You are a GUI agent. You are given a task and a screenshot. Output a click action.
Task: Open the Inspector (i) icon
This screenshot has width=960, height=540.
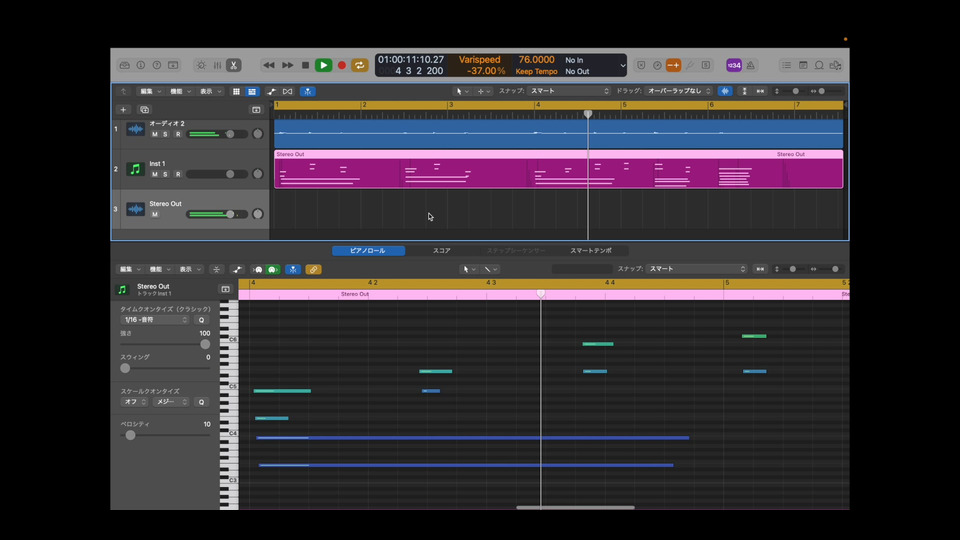[141, 65]
